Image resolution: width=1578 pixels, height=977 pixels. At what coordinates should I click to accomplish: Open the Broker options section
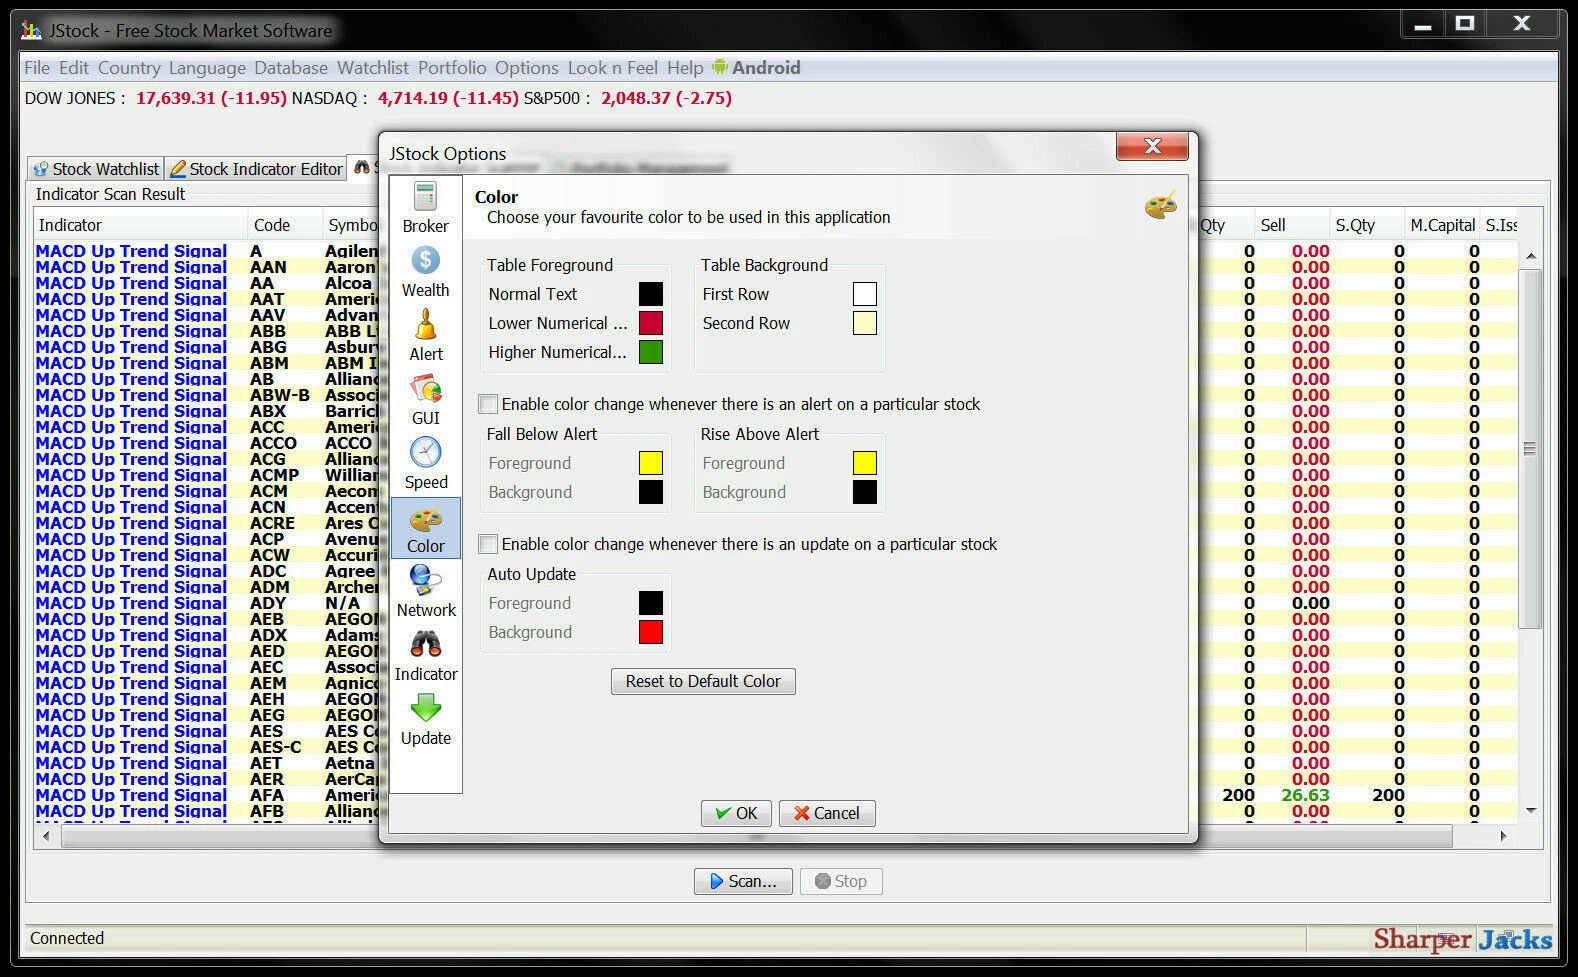pyautogui.click(x=426, y=209)
